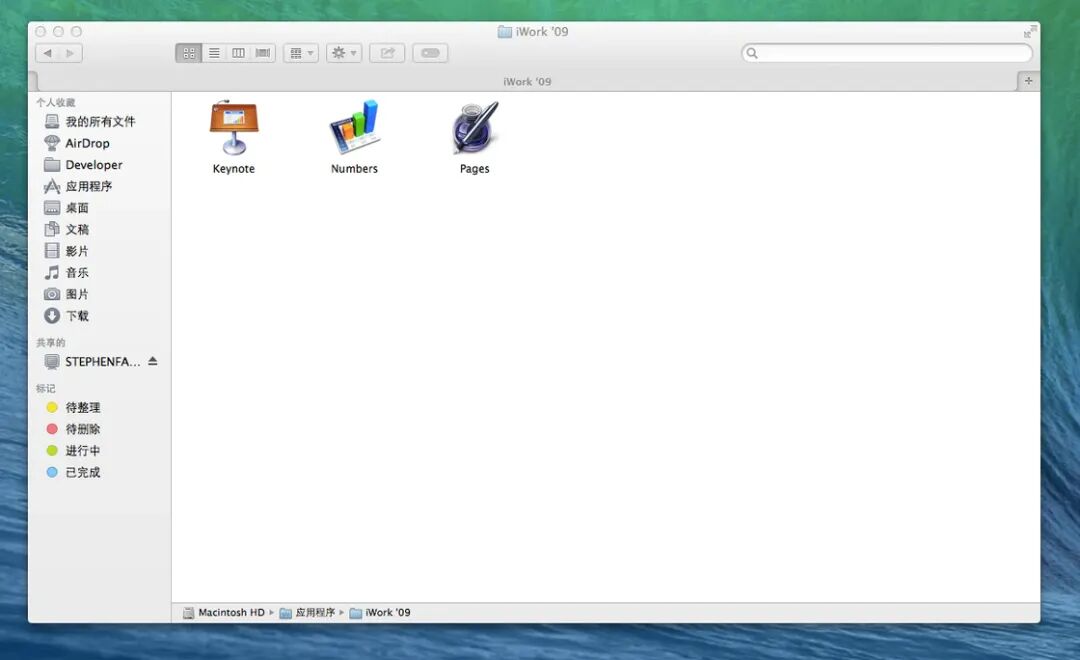Filter by the blue 已完成 tag
Viewport: 1080px width, 660px height.
[x=73, y=472]
